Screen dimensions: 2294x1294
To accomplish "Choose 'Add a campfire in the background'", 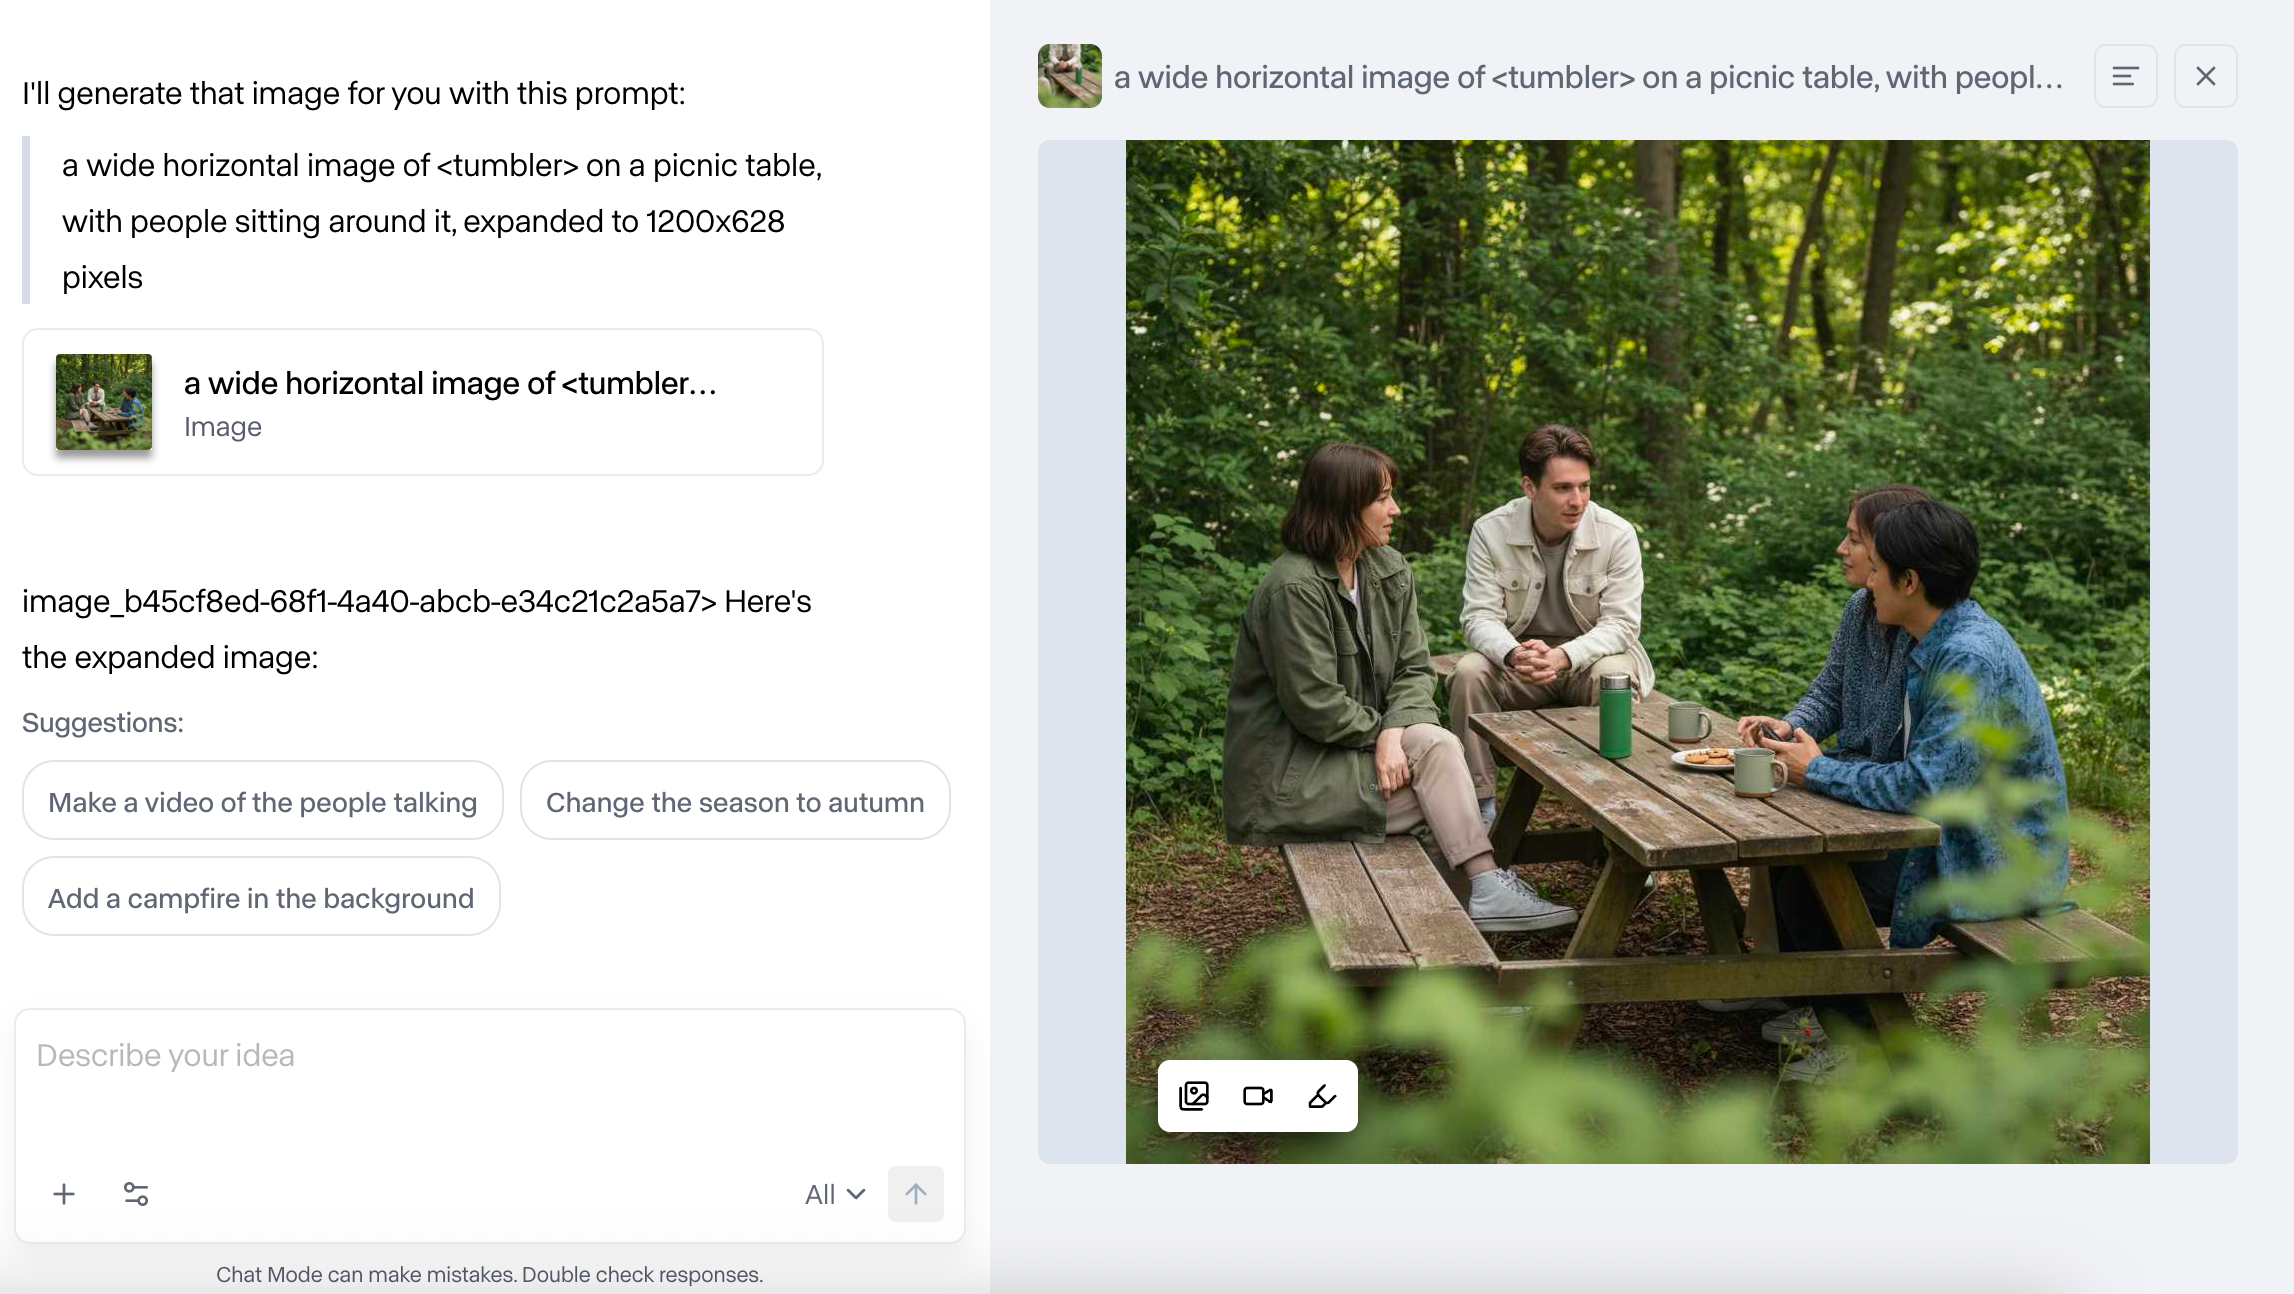I will click(x=261, y=898).
